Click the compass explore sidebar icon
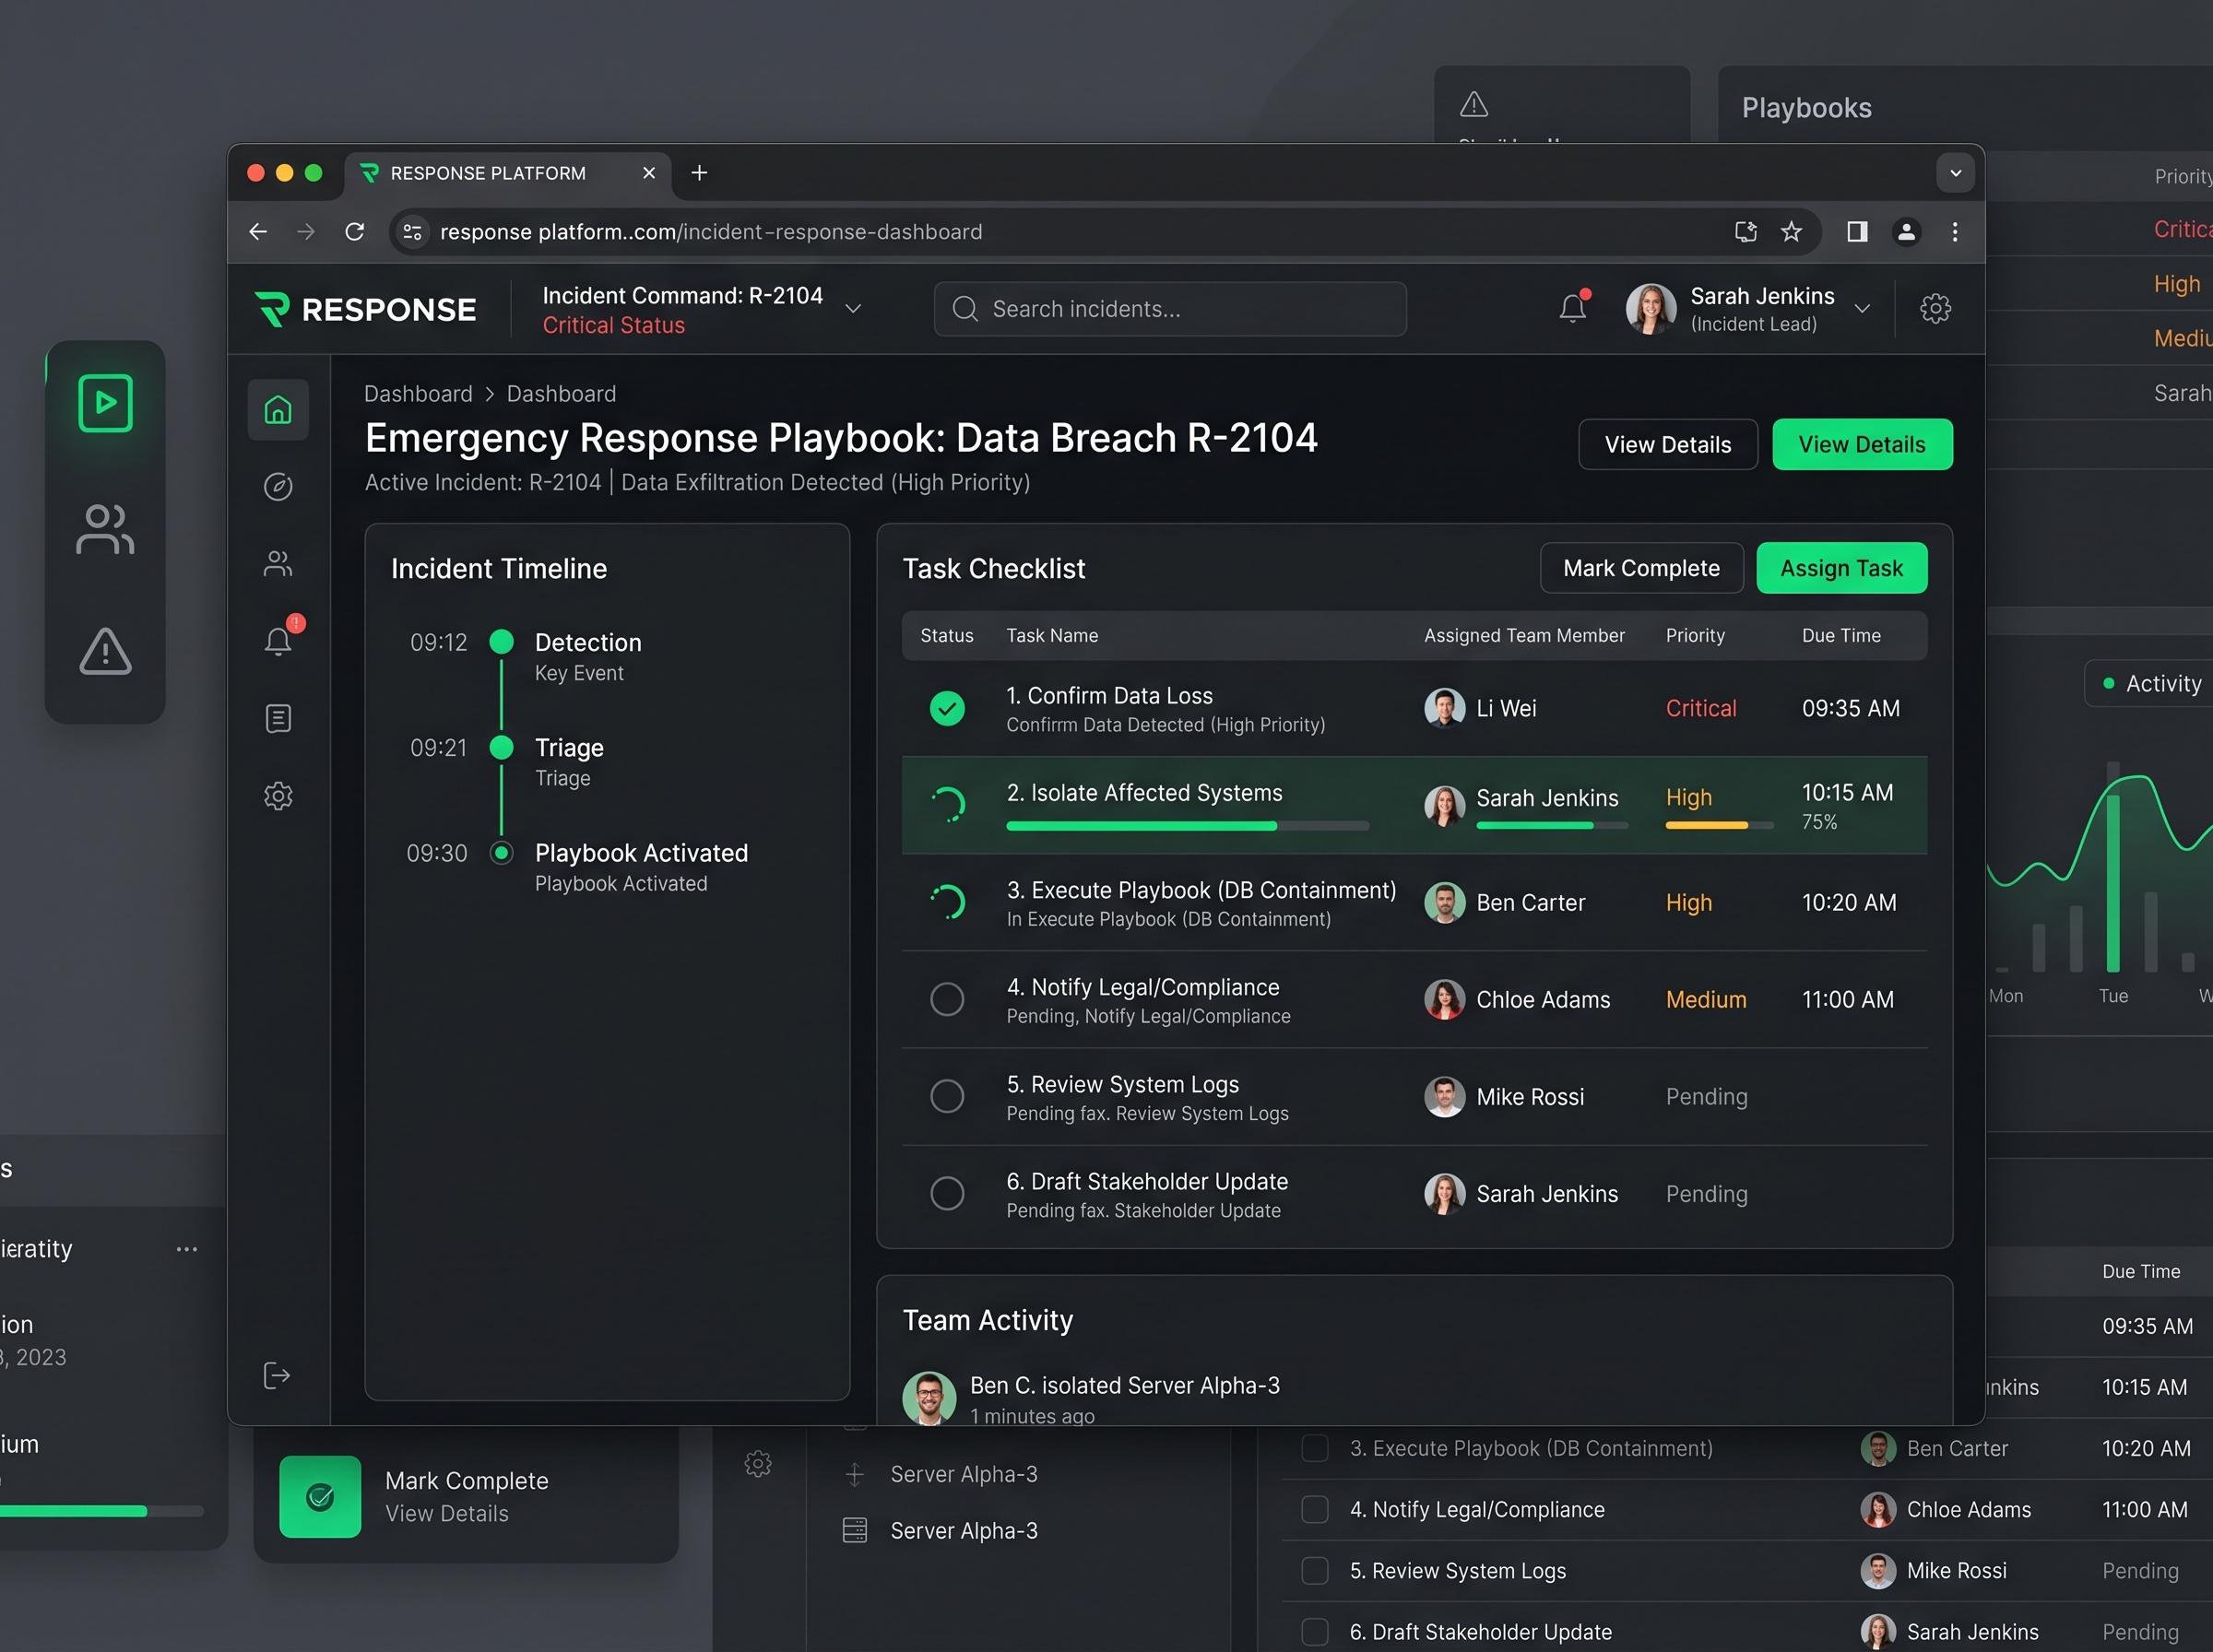The image size is (2213, 1652). click(278, 487)
